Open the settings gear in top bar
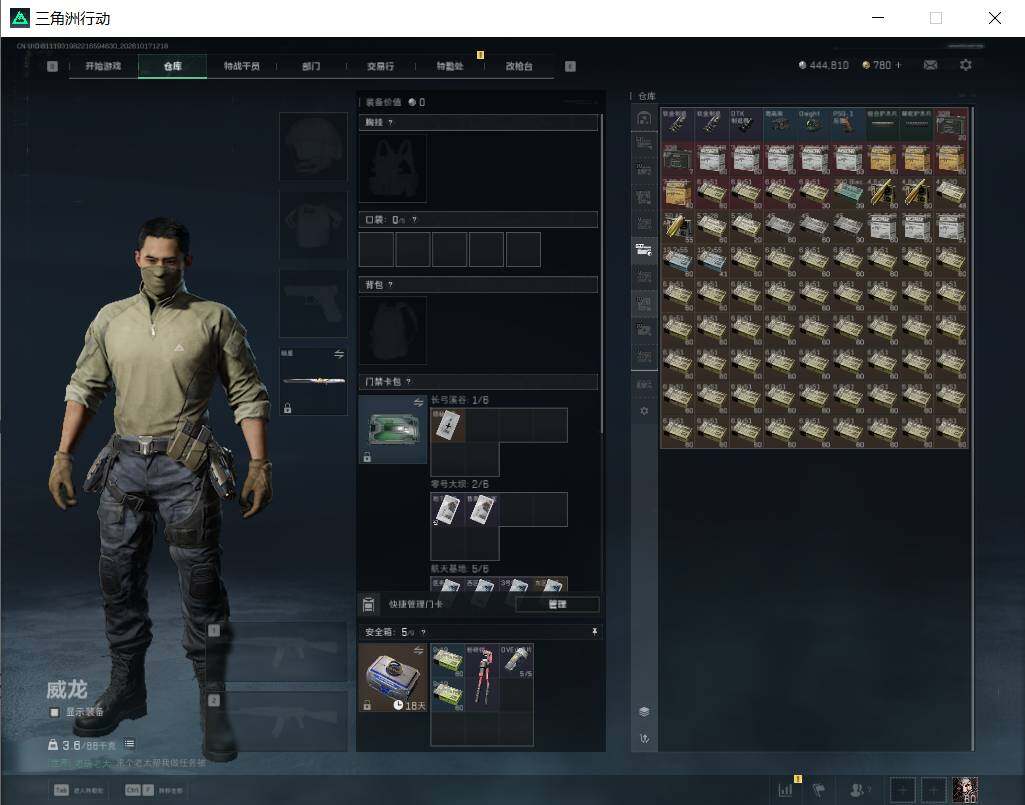The height and width of the screenshot is (805, 1025). (966, 65)
